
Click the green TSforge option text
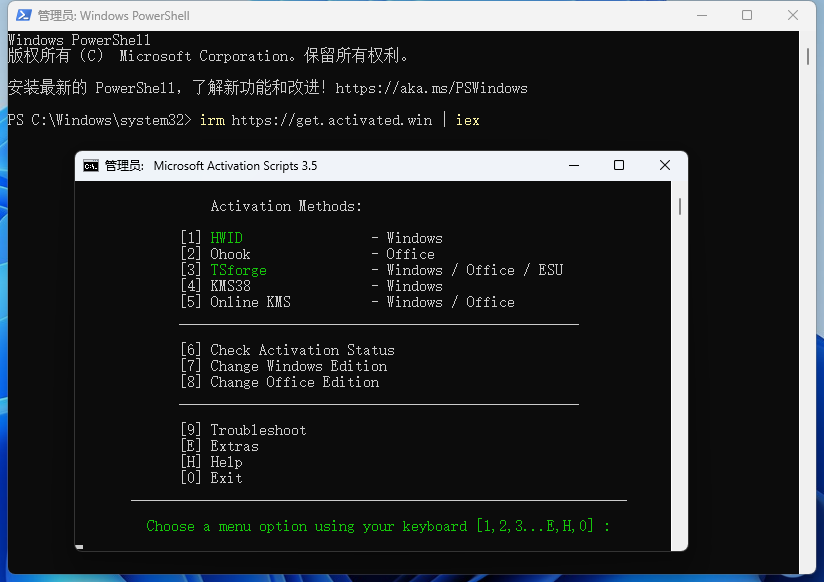pyautogui.click(x=239, y=270)
